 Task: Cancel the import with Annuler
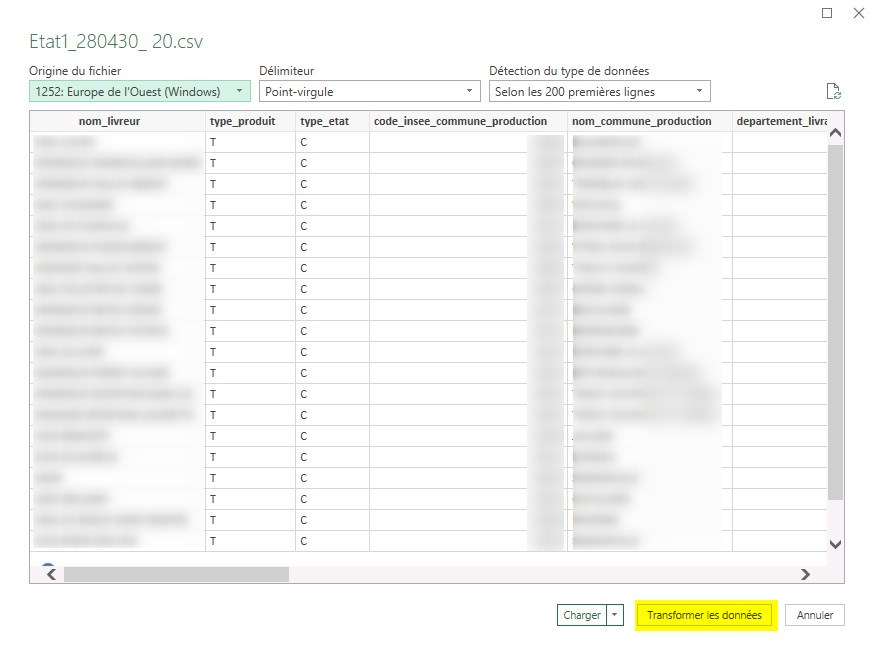point(814,616)
